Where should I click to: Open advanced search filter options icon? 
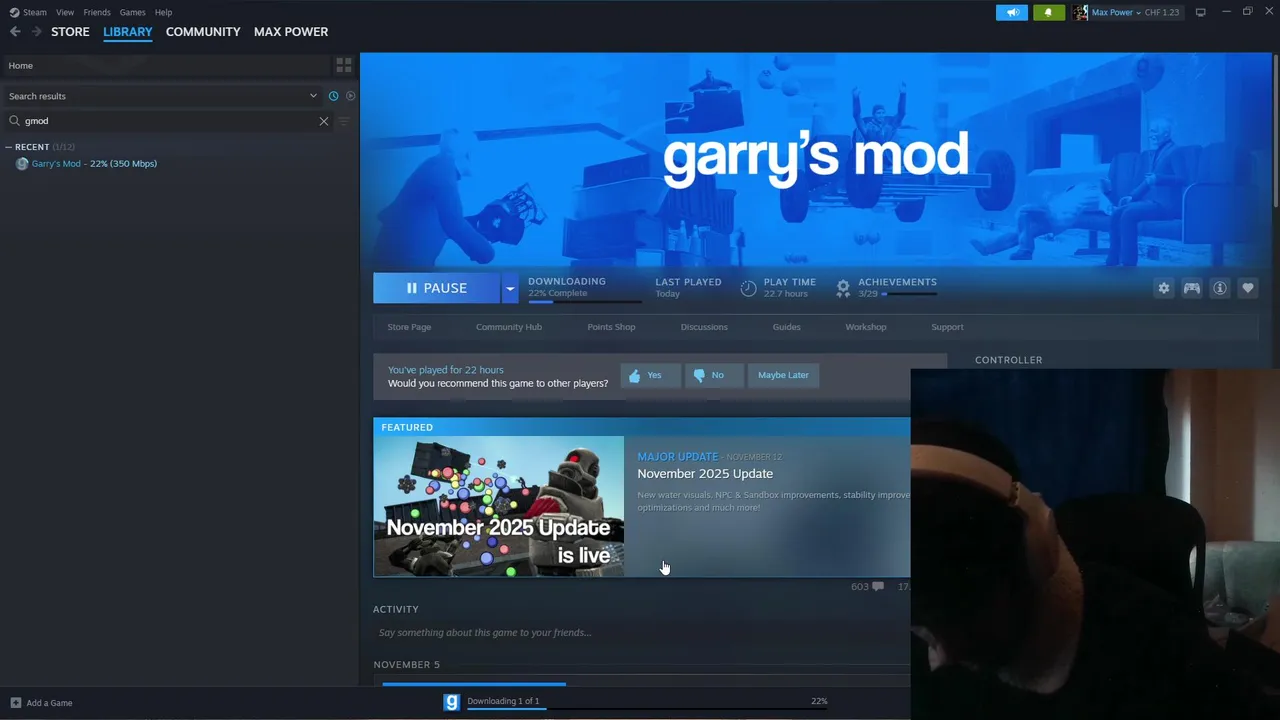343,121
